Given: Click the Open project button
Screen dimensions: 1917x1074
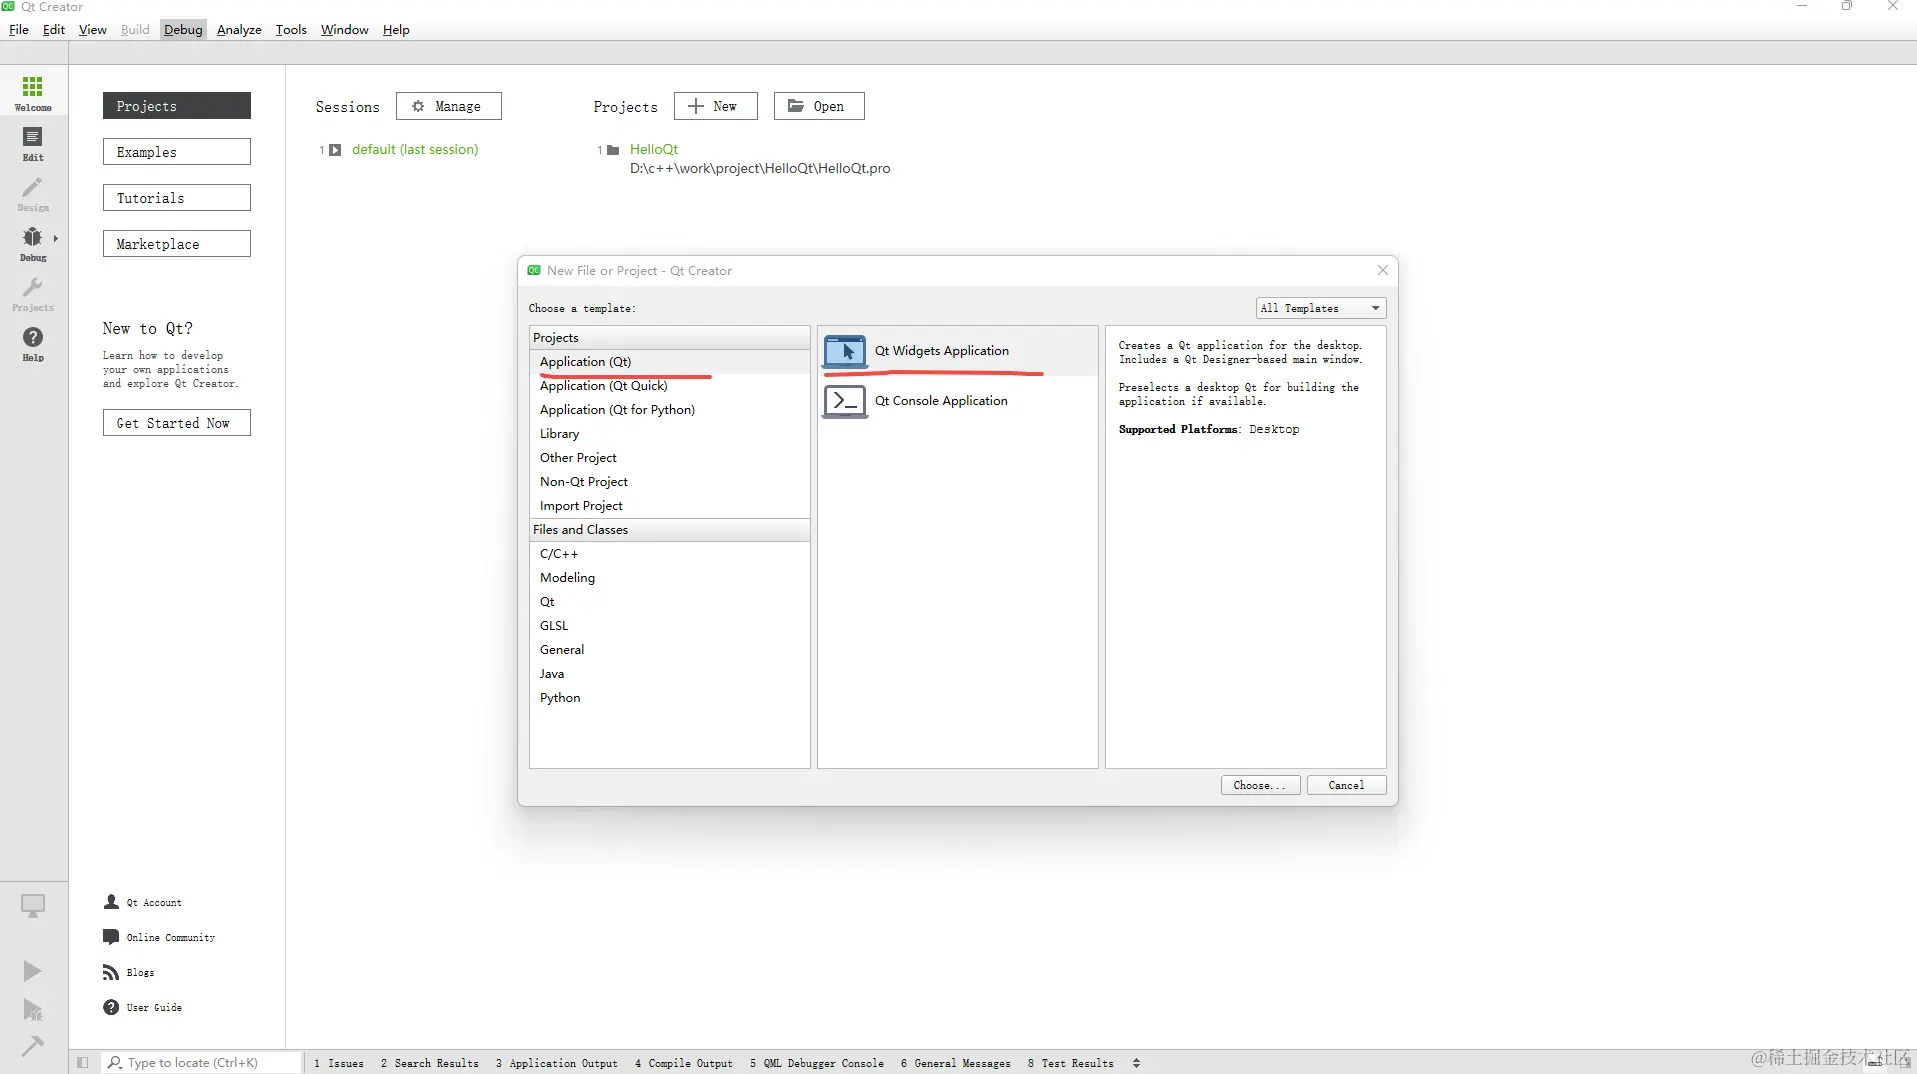Looking at the screenshot, I should (x=818, y=106).
